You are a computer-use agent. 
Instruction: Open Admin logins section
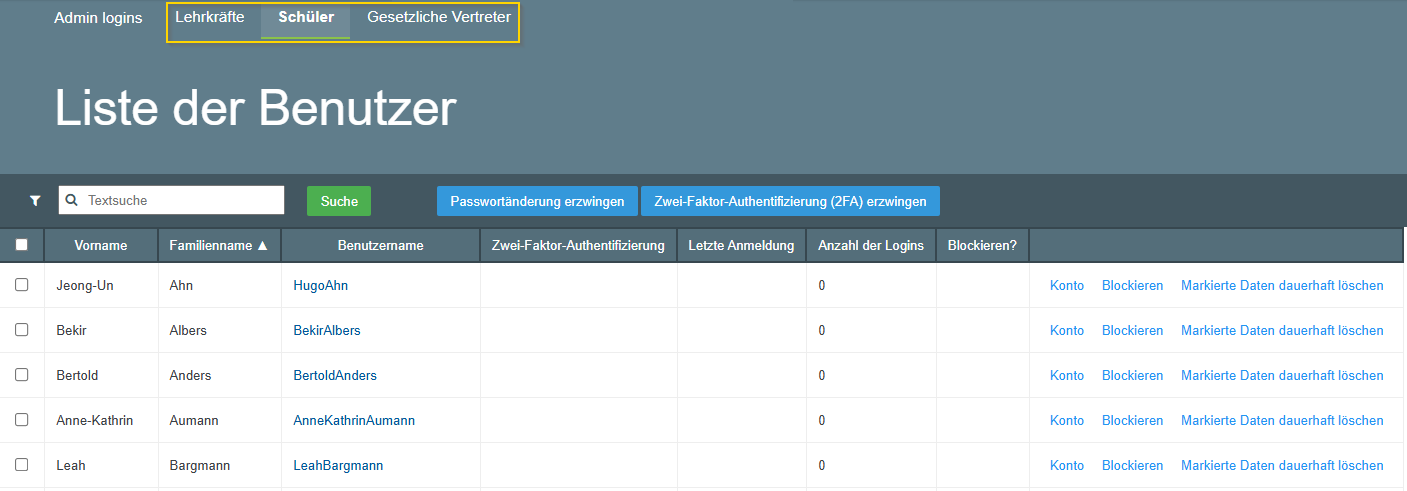(x=98, y=18)
